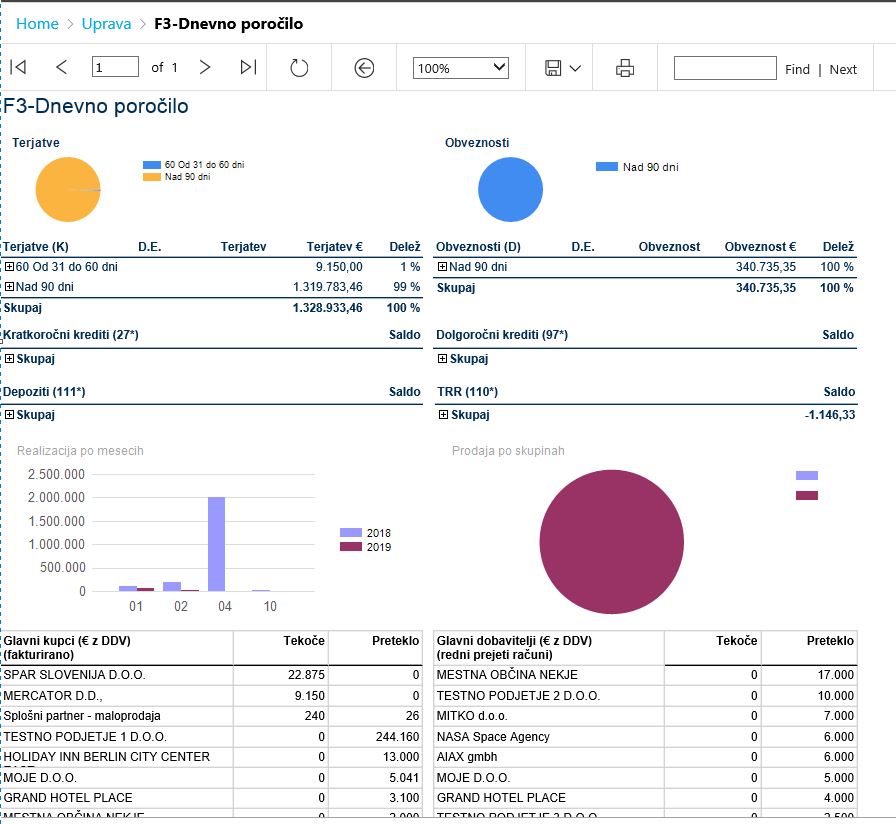
Task: Click the 1.319.783,46 value
Action: click(x=328, y=287)
